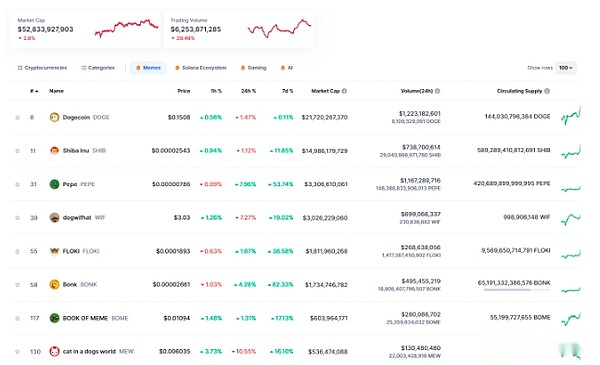This screenshot has width=600, height=365.
Task: Open cat in a dogs world link
Action: pyautogui.click(x=89, y=351)
